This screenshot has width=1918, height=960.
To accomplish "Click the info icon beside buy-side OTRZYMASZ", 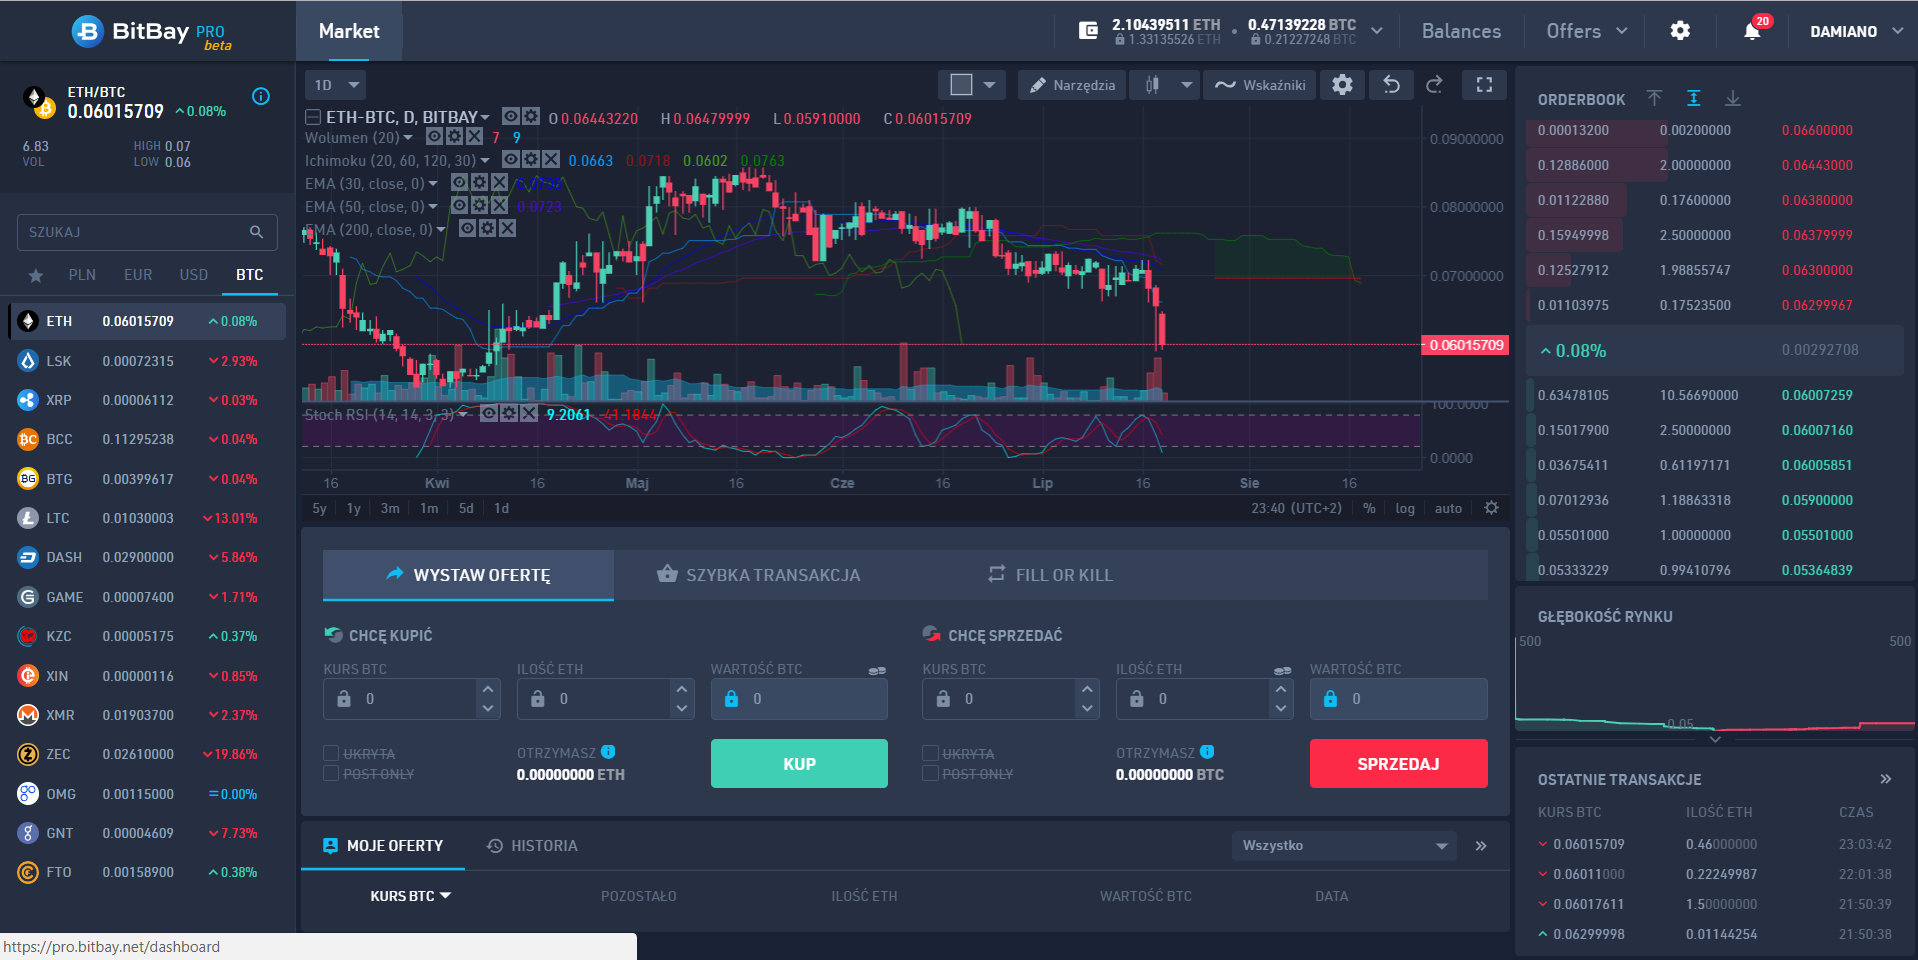I will coord(608,752).
